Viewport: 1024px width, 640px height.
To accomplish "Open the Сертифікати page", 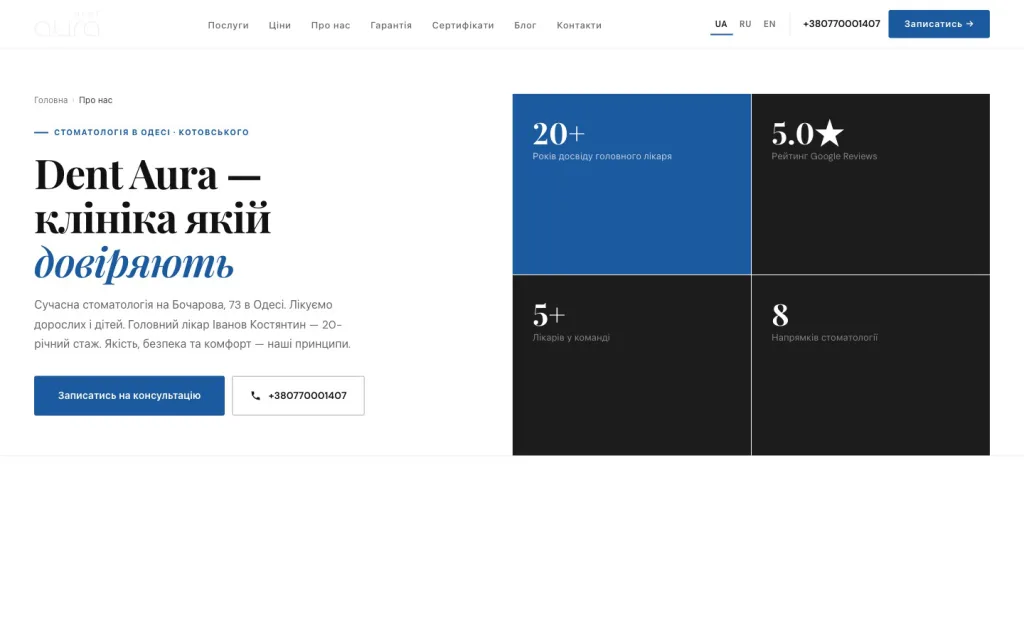I will pos(463,25).
